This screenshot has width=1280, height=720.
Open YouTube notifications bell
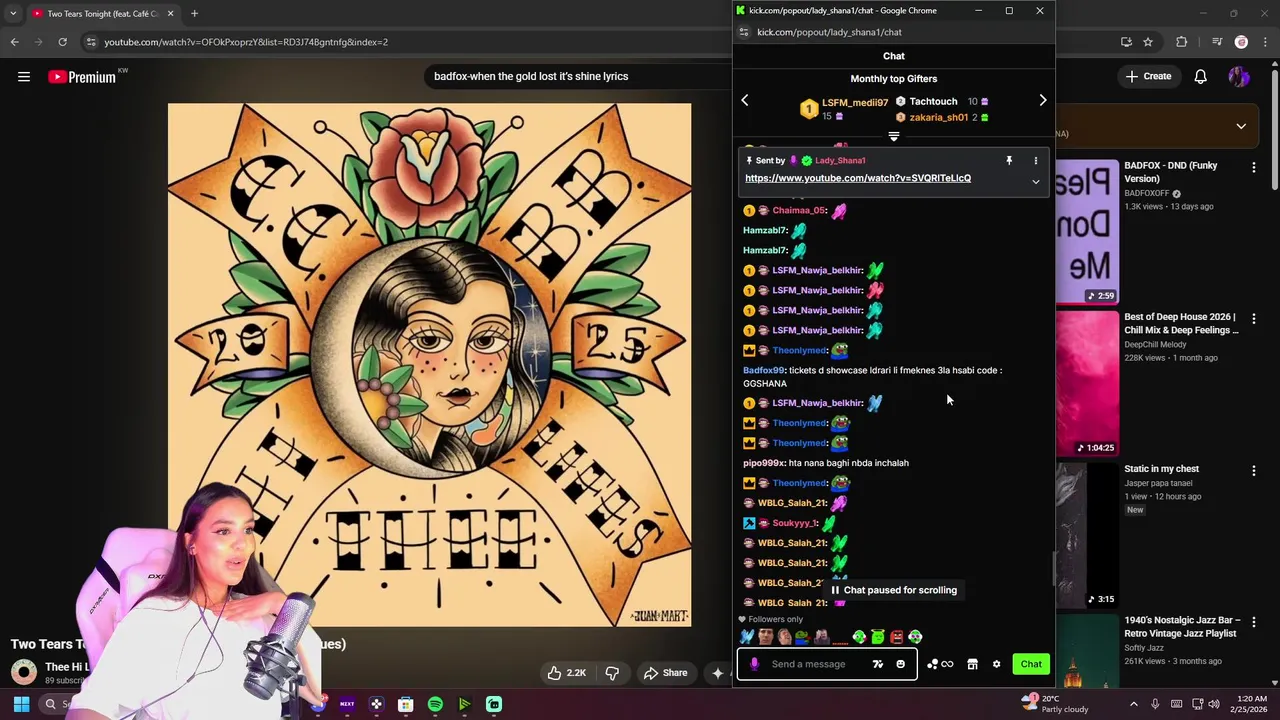(1201, 77)
